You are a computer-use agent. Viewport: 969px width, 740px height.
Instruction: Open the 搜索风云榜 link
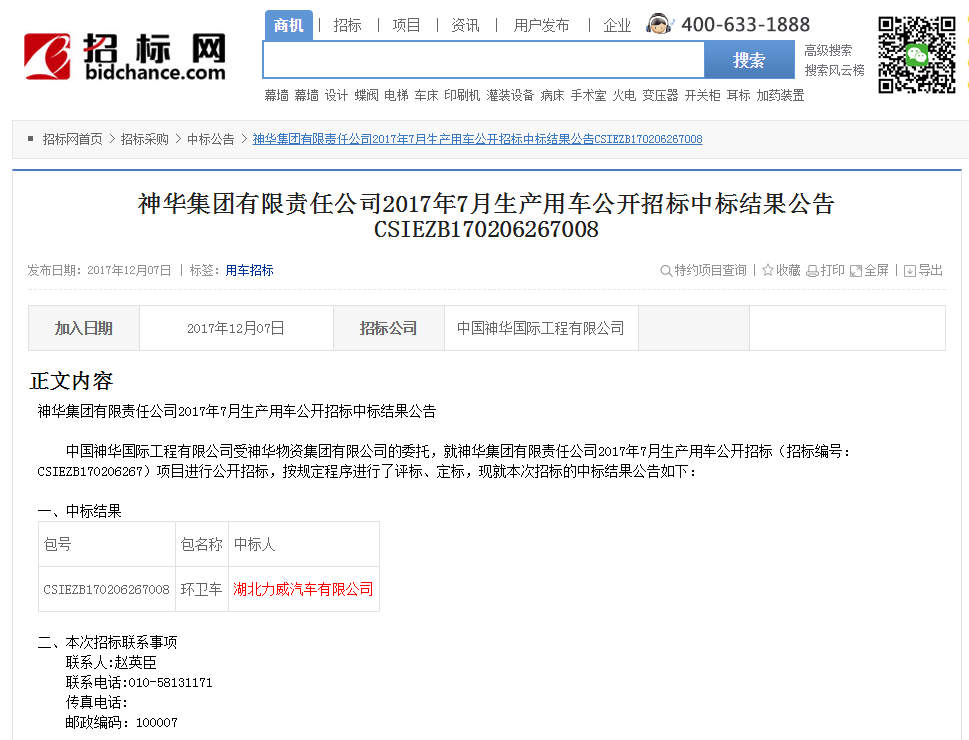pyautogui.click(x=834, y=70)
